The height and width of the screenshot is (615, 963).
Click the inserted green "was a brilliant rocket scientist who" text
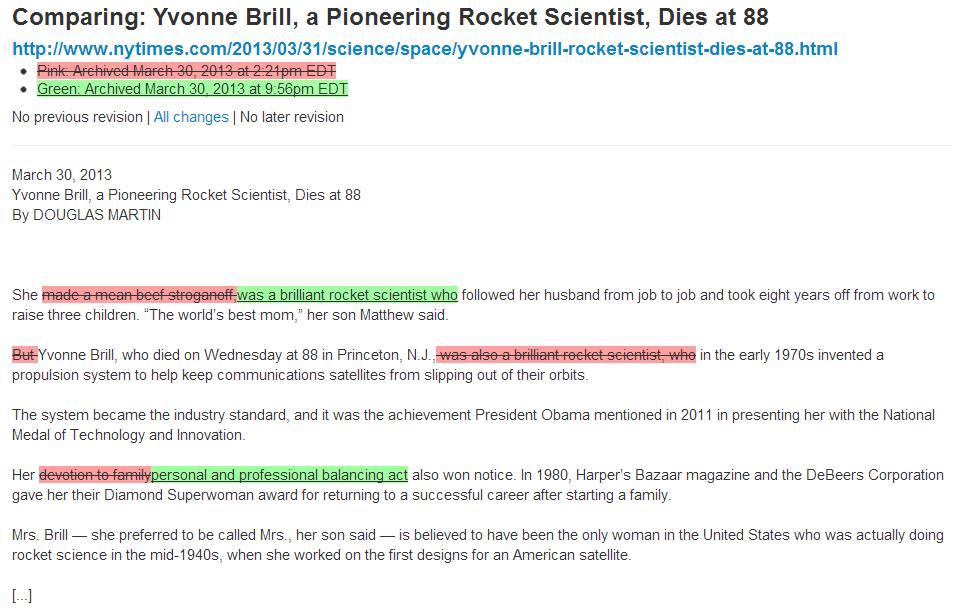point(347,295)
